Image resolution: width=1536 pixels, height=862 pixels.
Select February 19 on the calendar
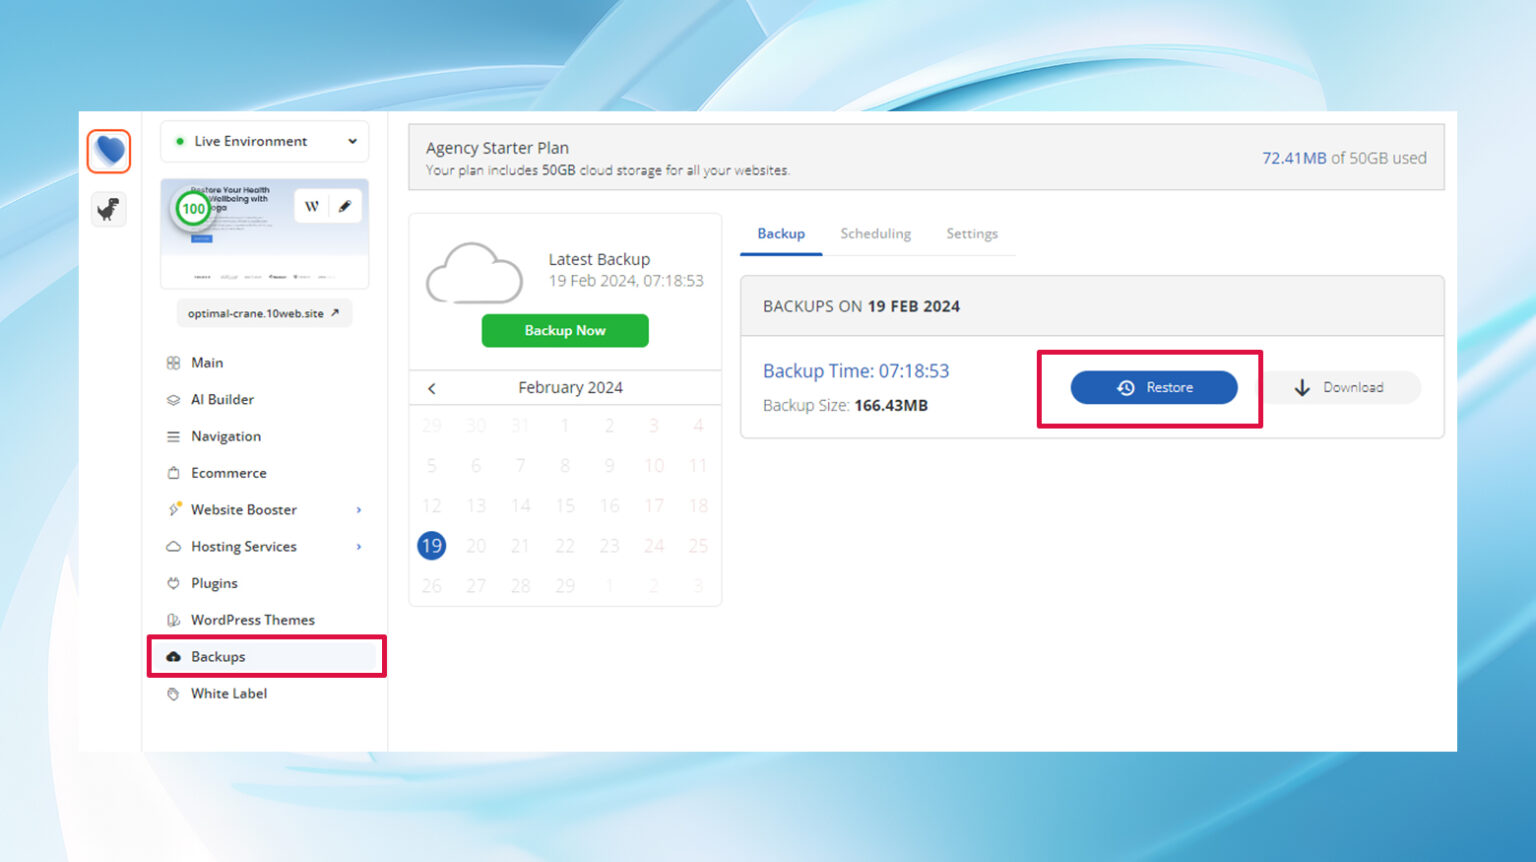coord(432,545)
